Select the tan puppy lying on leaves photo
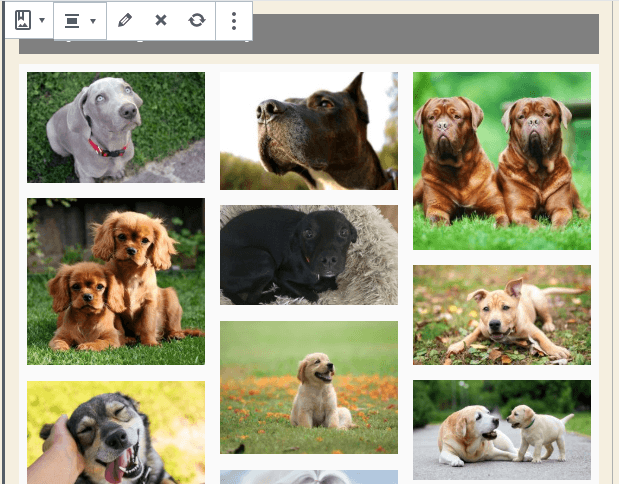The width and height of the screenshot is (619, 484). pos(502,315)
